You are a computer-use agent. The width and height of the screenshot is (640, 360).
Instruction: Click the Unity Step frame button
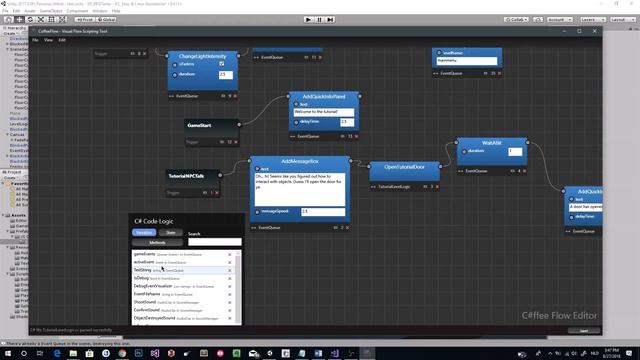pyautogui.click(x=330, y=20)
